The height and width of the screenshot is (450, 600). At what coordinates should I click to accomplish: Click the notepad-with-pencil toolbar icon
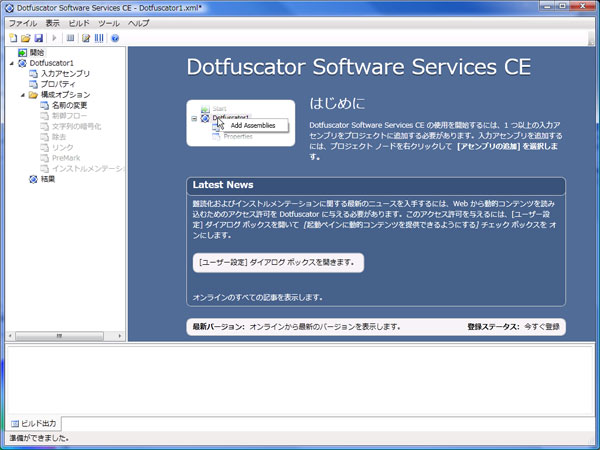click(86, 38)
